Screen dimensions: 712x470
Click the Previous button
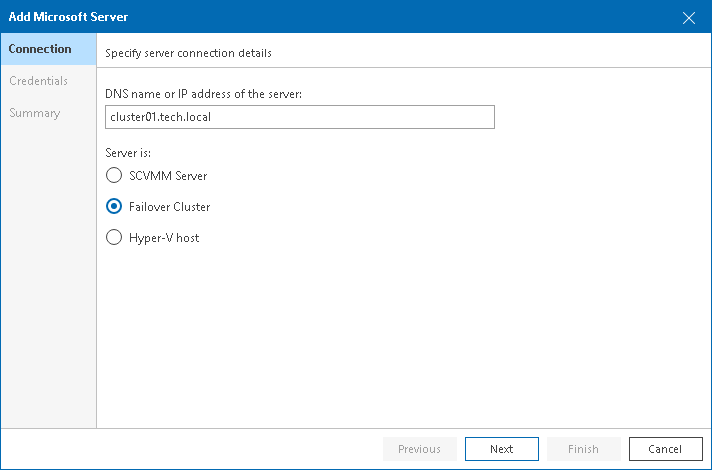coord(419,449)
